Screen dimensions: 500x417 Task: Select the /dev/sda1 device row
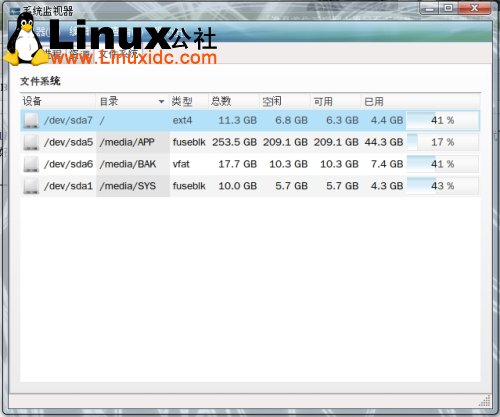250,186
